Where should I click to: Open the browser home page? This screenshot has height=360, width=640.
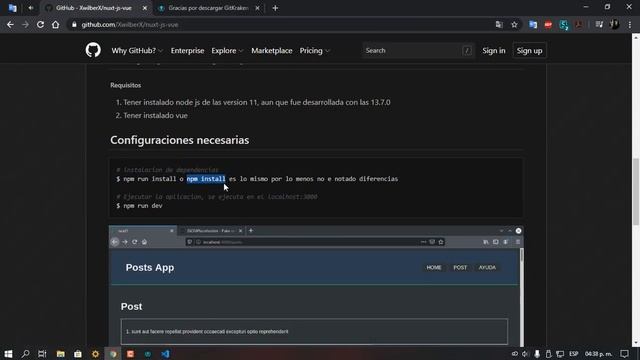click(56, 24)
